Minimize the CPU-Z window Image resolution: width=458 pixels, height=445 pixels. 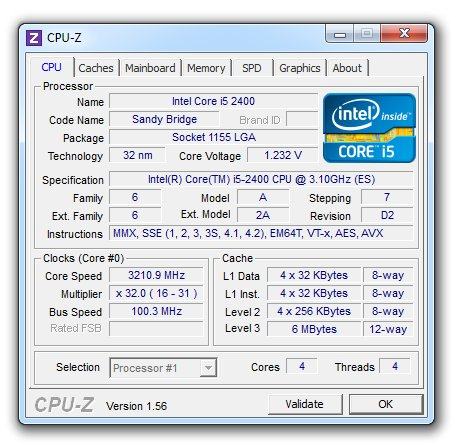tap(340, 34)
